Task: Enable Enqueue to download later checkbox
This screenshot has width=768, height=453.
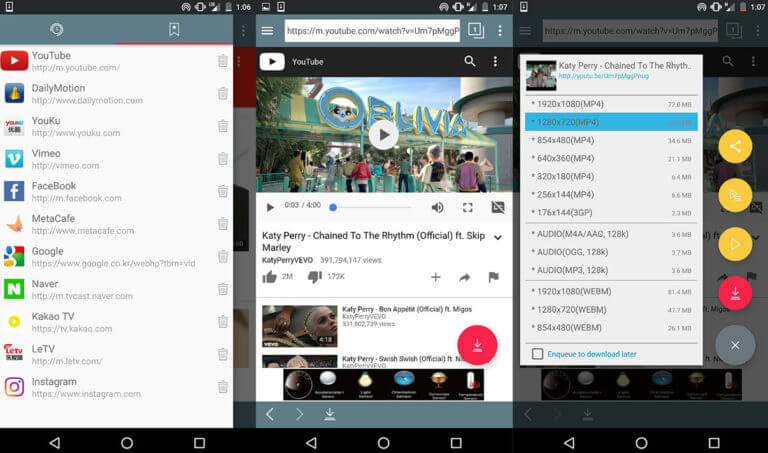Action: pos(538,354)
